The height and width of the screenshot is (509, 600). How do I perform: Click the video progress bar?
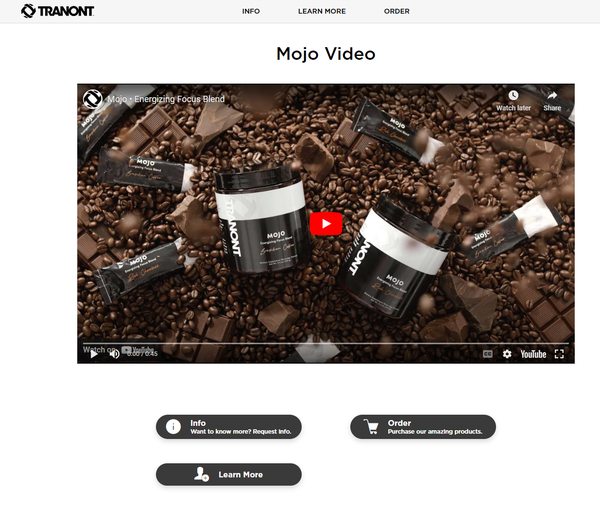tap(326, 343)
